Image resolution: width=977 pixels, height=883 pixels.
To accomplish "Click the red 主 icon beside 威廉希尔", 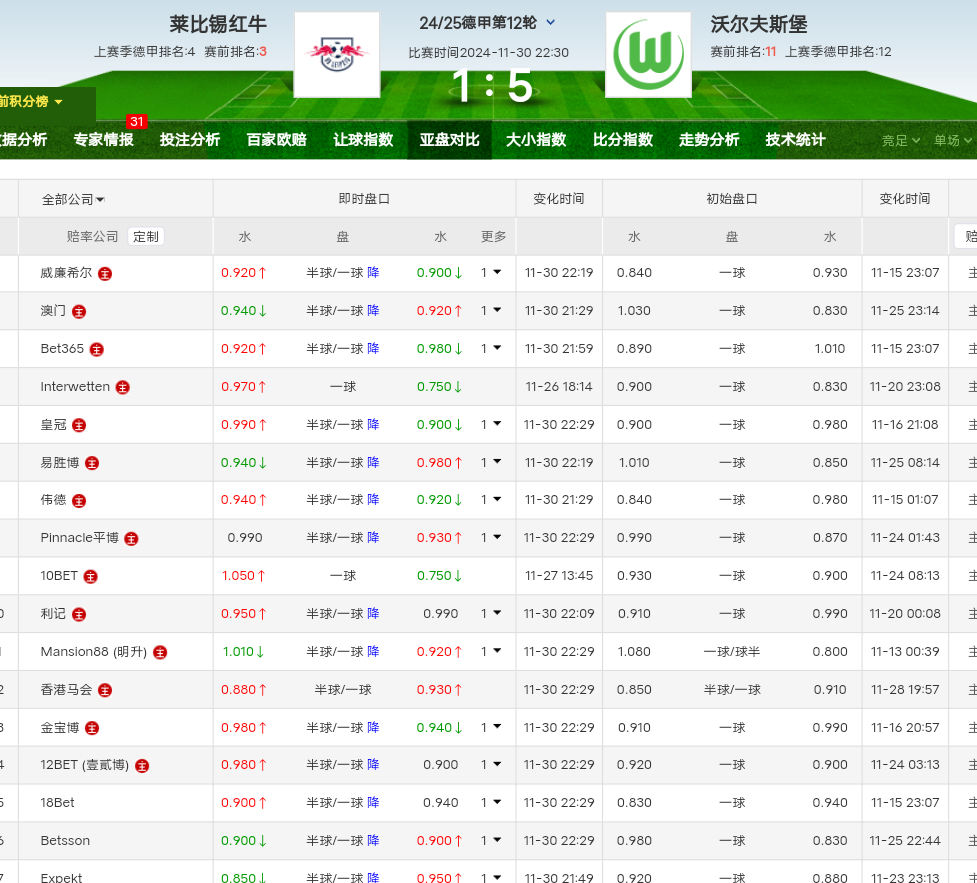I will [x=105, y=273].
